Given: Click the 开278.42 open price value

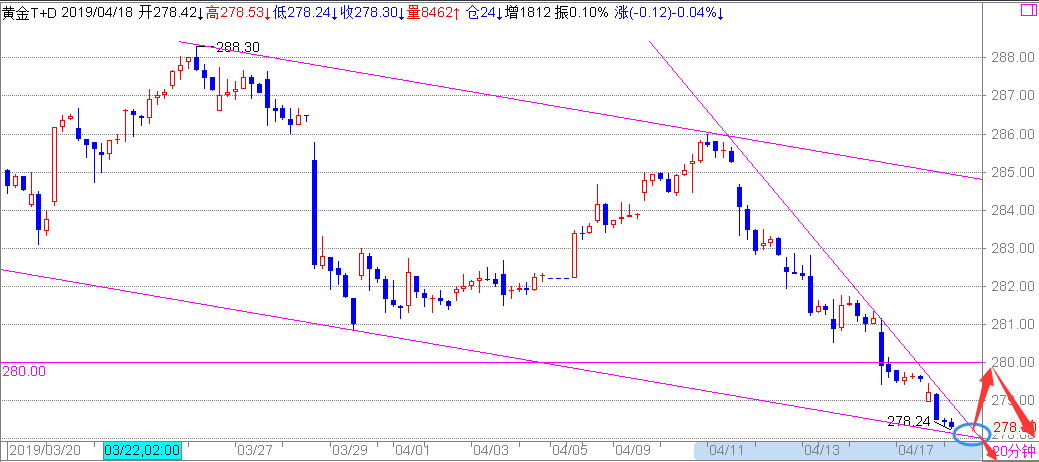Looking at the screenshot, I should point(168,13).
